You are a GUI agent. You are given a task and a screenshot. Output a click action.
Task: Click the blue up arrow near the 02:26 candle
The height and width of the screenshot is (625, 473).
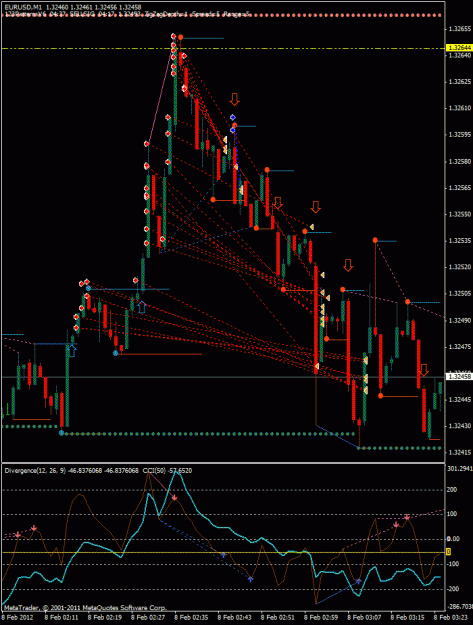(x=141, y=307)
